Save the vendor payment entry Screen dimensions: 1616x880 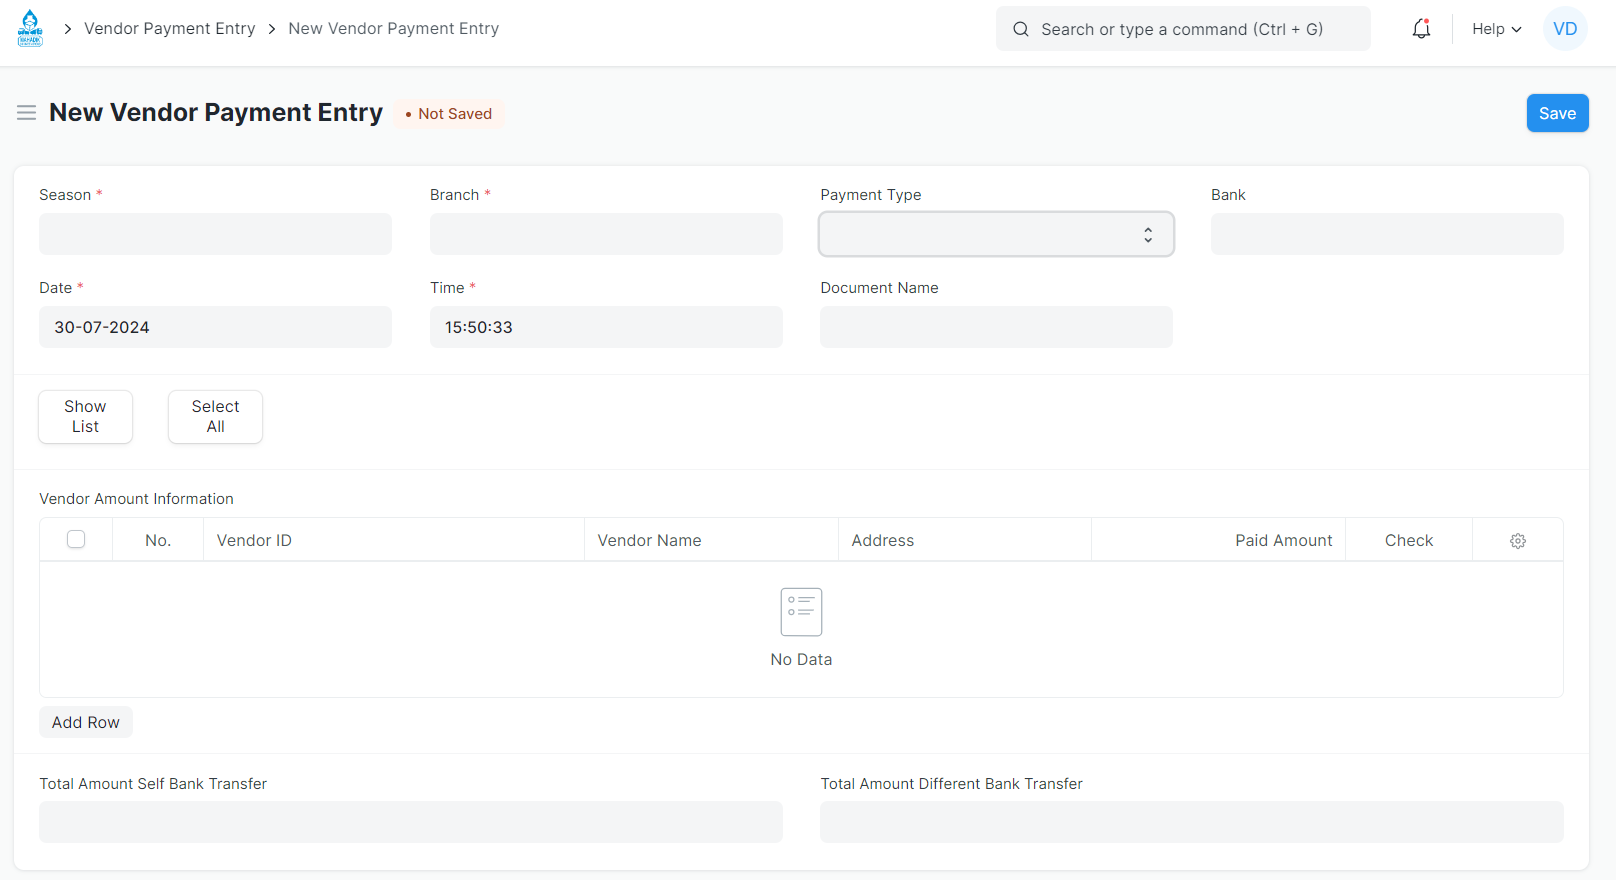point(1557,113)
